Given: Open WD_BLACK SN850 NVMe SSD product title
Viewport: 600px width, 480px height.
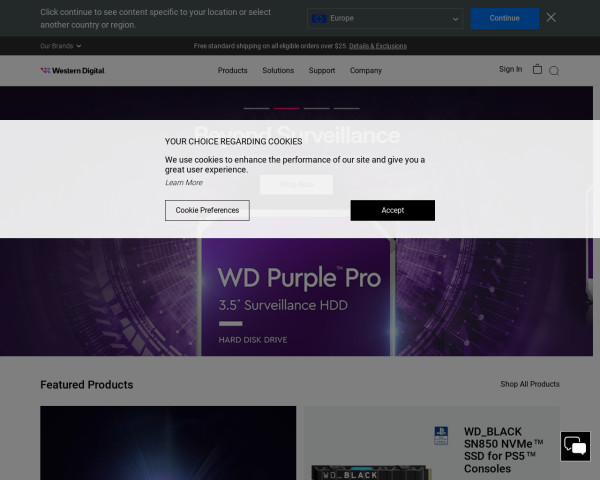Looking at the screenshot, I should click(503, 450).
